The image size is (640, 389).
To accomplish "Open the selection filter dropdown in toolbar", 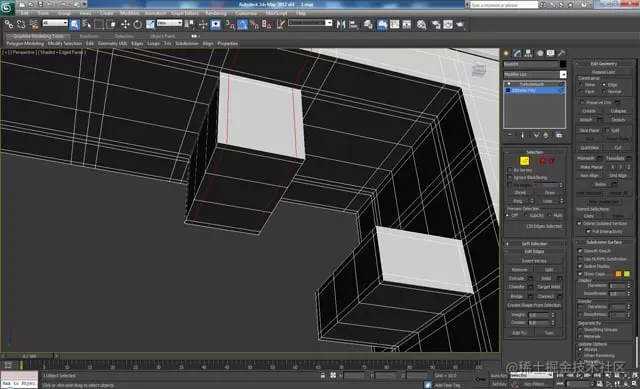I will pyautogui.click(x=55, y=23).
